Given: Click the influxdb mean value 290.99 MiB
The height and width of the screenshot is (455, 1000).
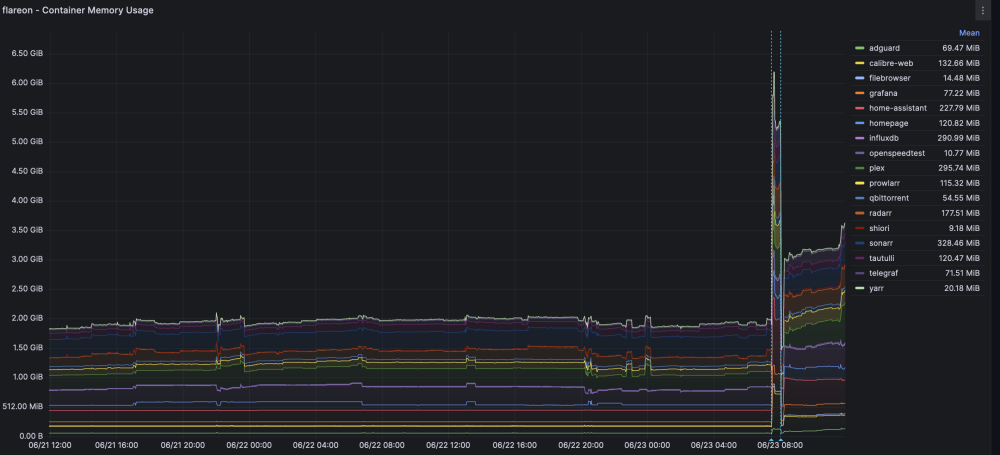Looking at the screenshot, I should tap(960, 138).
